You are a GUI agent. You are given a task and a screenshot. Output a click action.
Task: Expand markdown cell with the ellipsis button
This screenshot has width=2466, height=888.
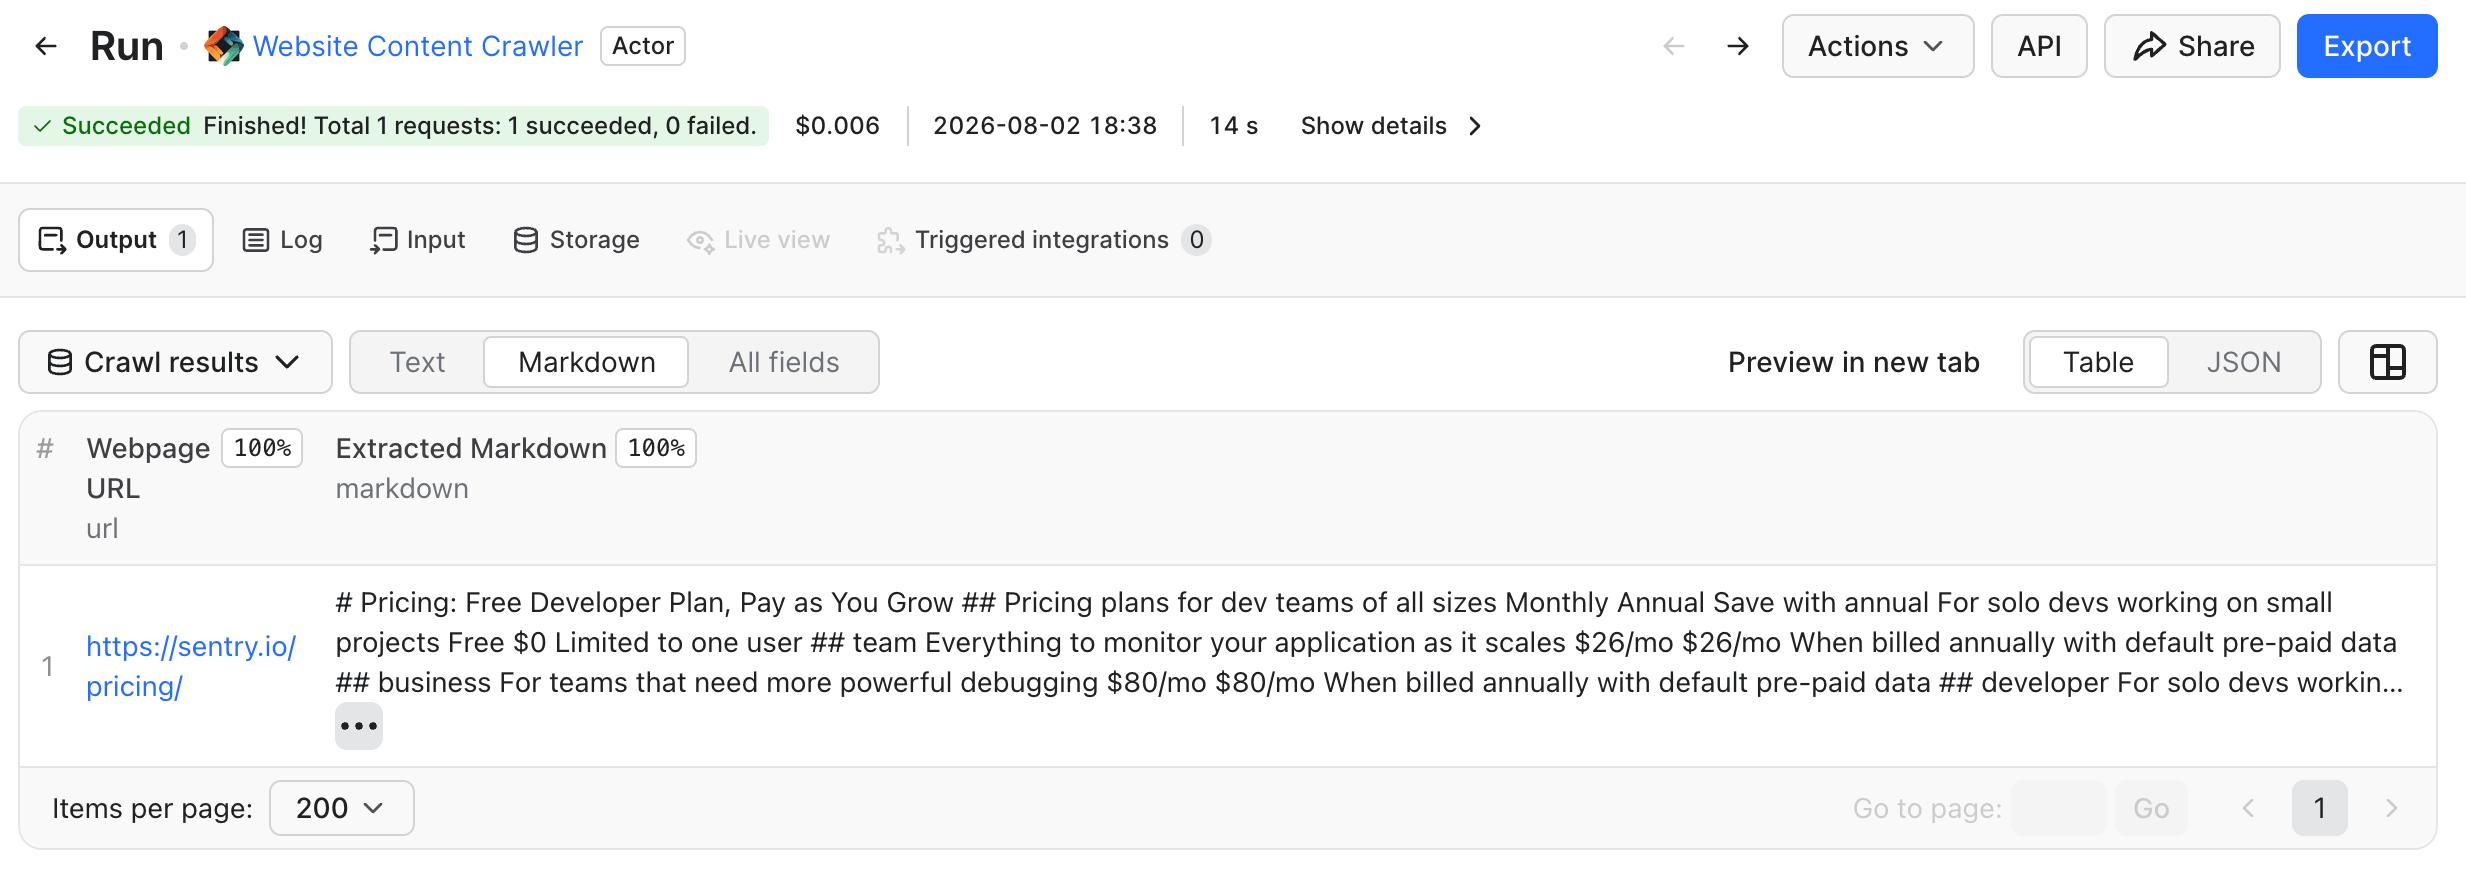(x=359, y=726)
